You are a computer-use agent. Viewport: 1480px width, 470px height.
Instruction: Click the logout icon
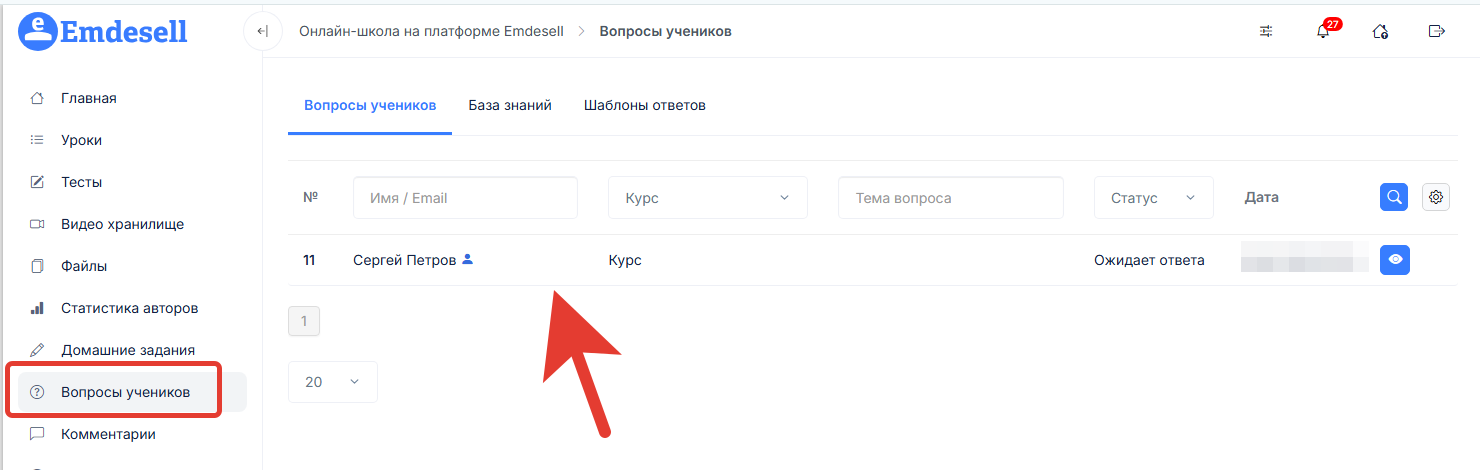pos(1437,31)
